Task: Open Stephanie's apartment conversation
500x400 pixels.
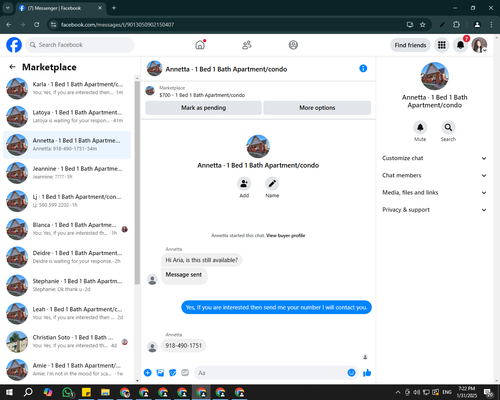Action: click(x=67, y=285)
